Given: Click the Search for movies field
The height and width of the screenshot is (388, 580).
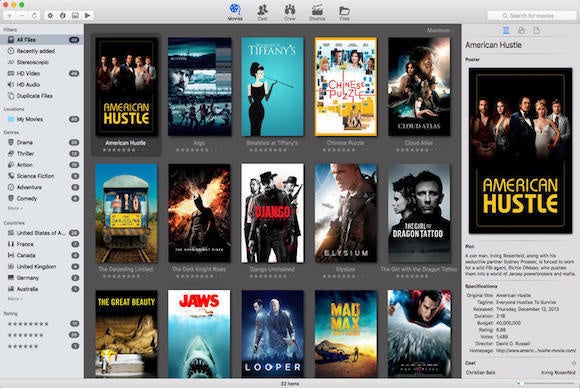Looking at the screenshot, I should [532, 16].
